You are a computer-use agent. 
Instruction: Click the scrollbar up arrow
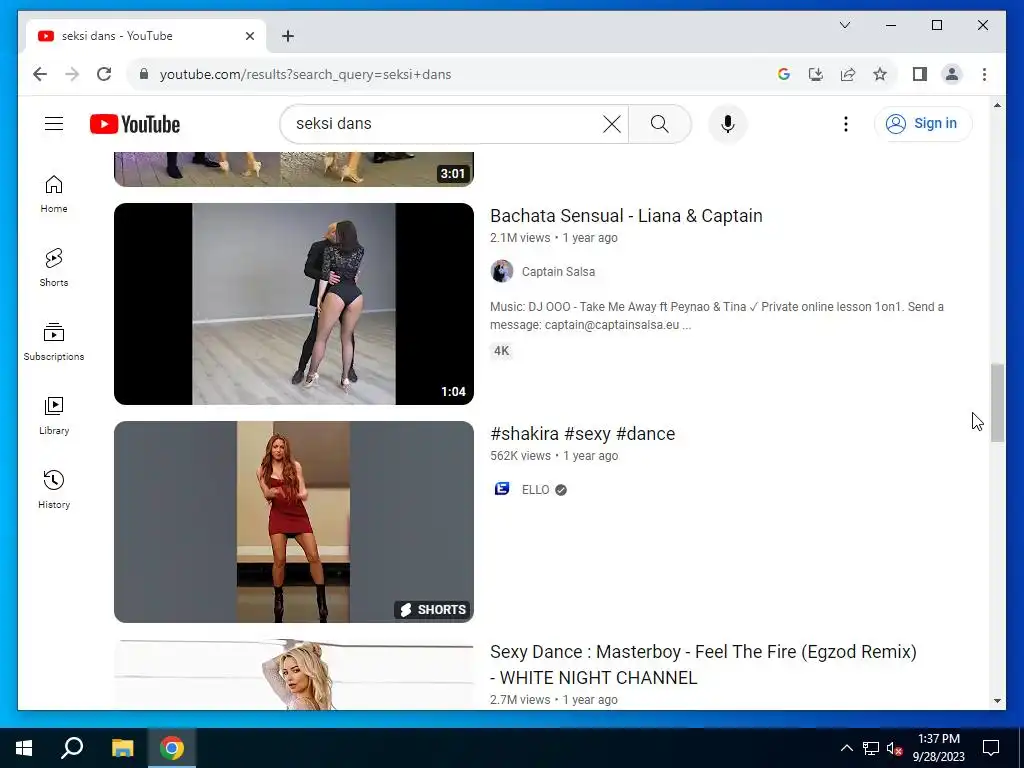pyautogui.click(x=997, y=105)
